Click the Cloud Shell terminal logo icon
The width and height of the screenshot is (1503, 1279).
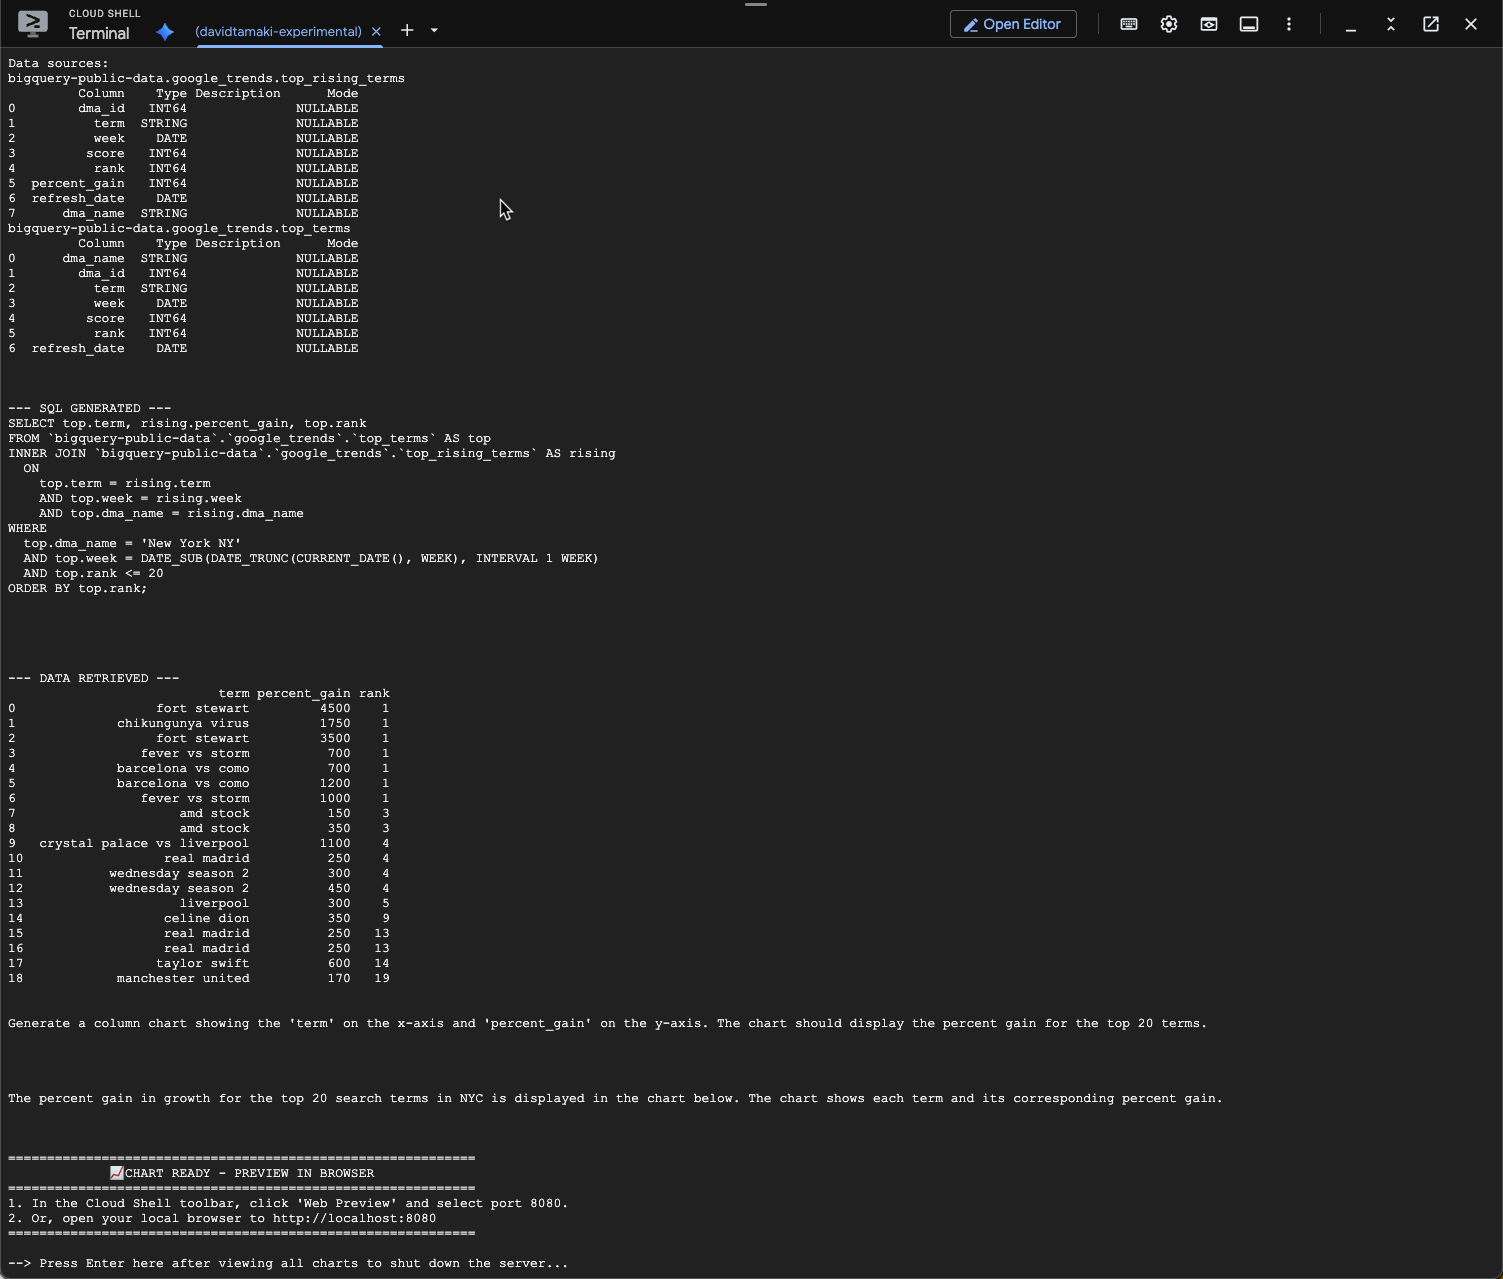click(x=33, y=24)
